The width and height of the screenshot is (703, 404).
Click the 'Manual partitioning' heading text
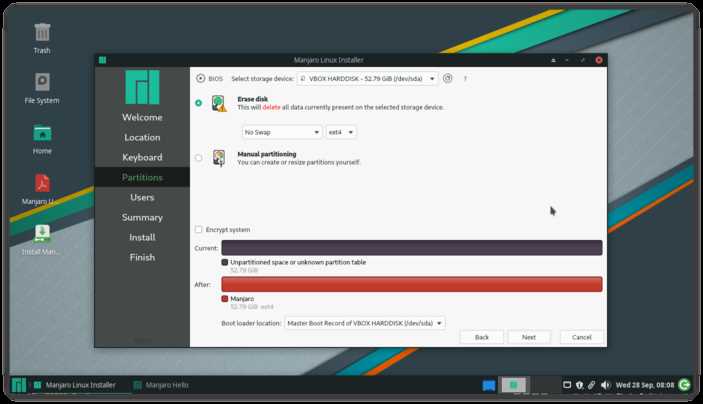(x=267, y=154)
